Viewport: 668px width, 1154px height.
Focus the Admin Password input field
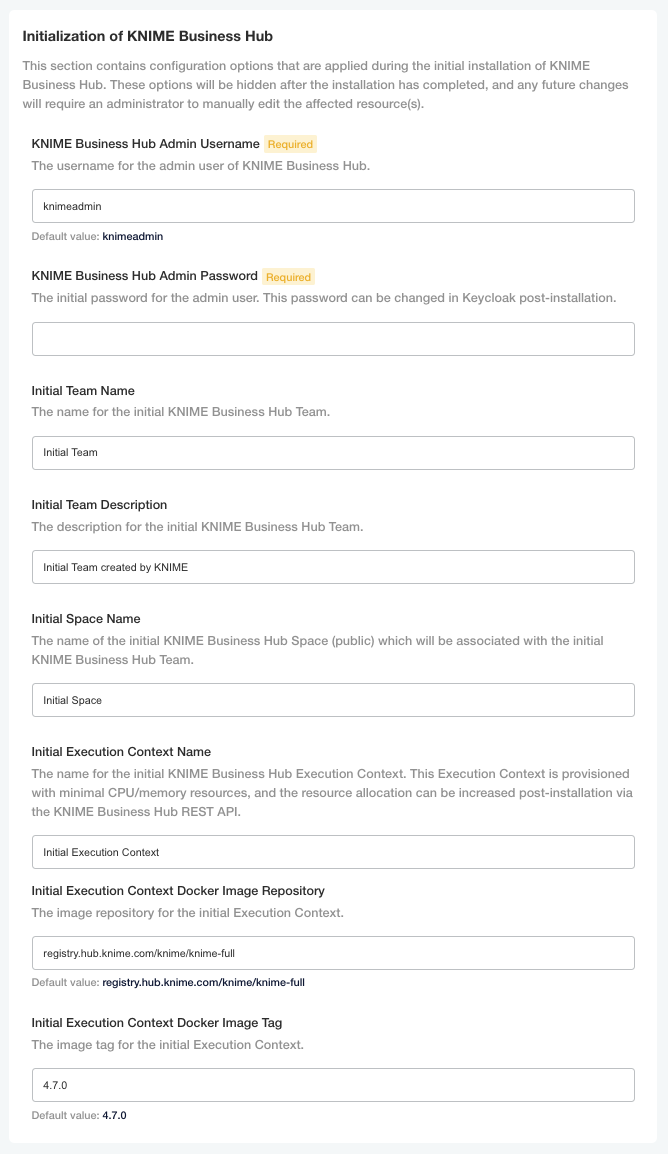pos(333,339)
